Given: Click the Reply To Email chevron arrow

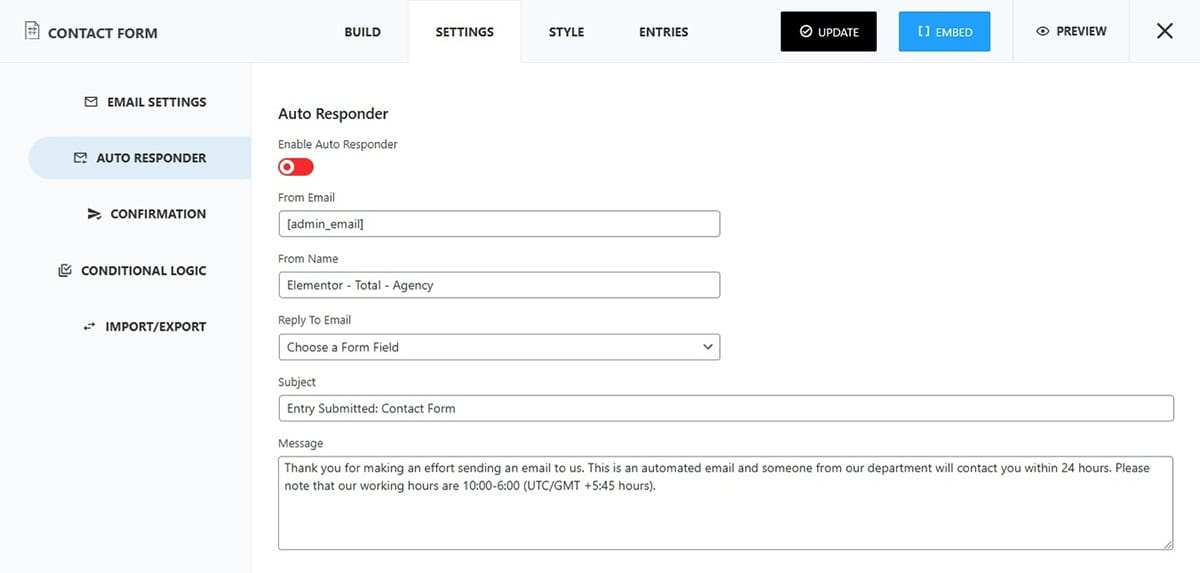Looking at the screenshot, I should (708, 347).
